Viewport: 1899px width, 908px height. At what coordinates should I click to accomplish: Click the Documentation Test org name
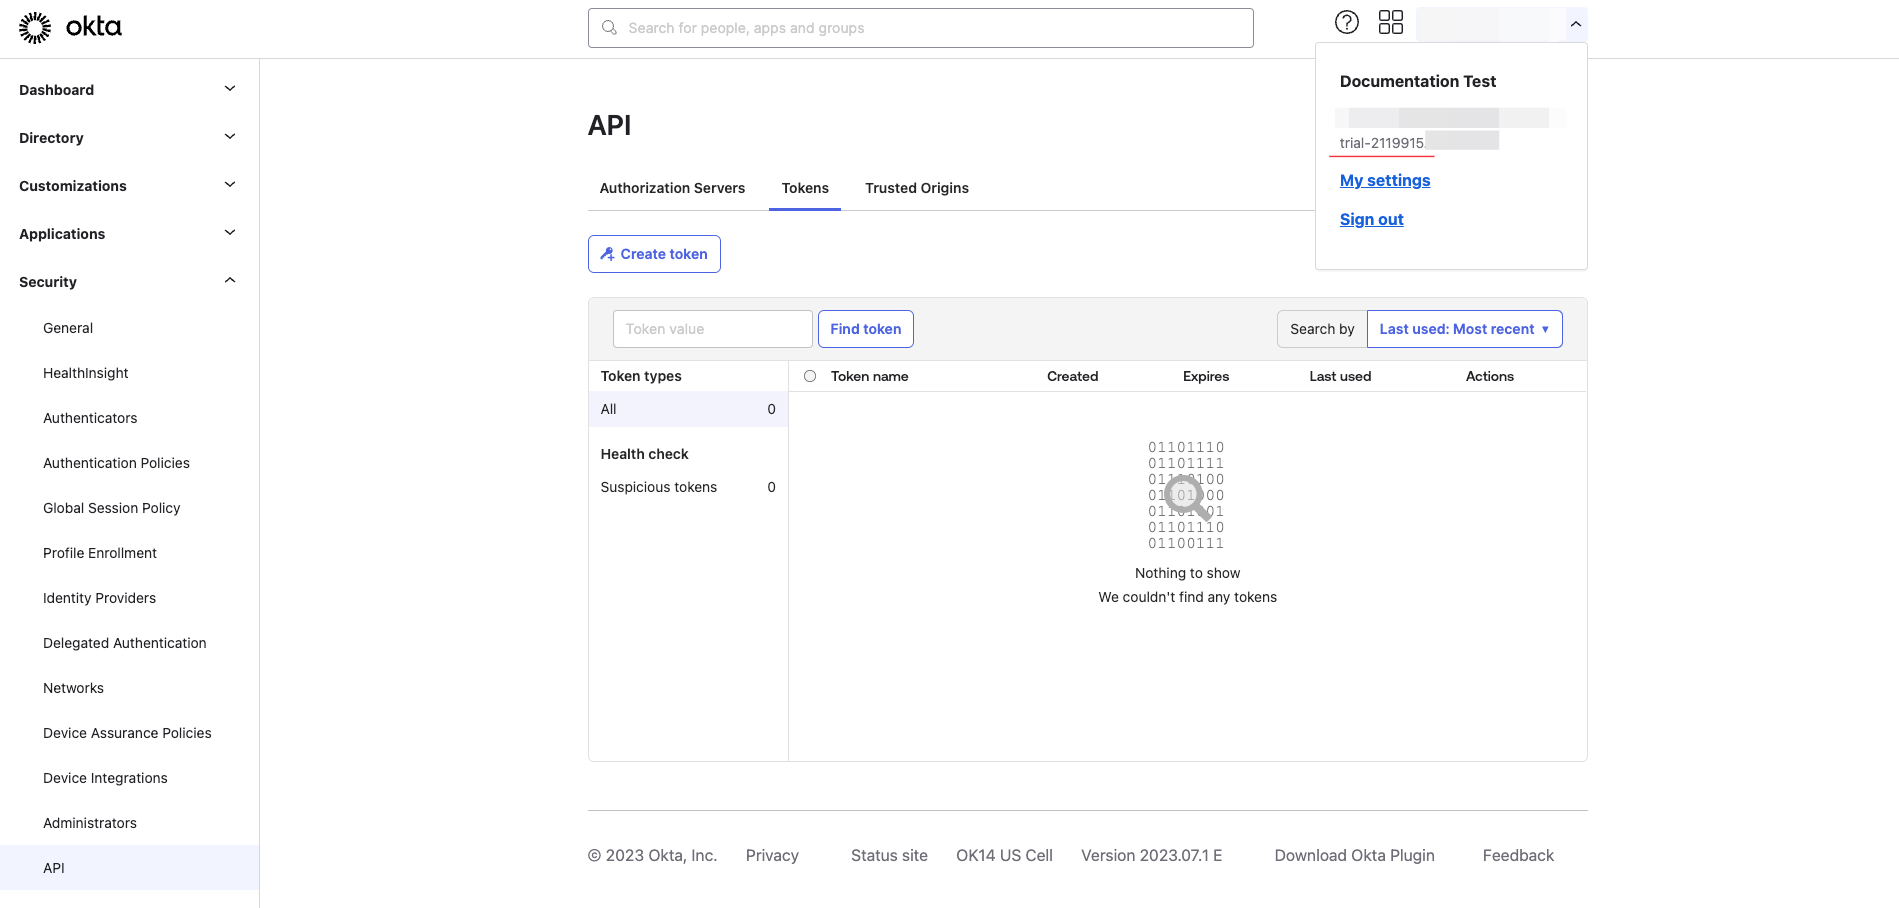1418,81
